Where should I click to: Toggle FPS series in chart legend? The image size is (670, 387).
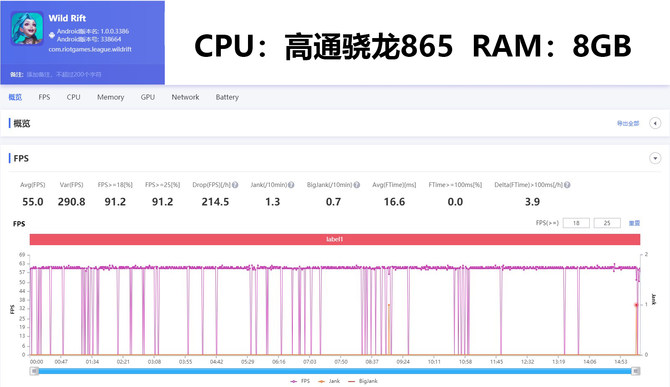point(300,381)
